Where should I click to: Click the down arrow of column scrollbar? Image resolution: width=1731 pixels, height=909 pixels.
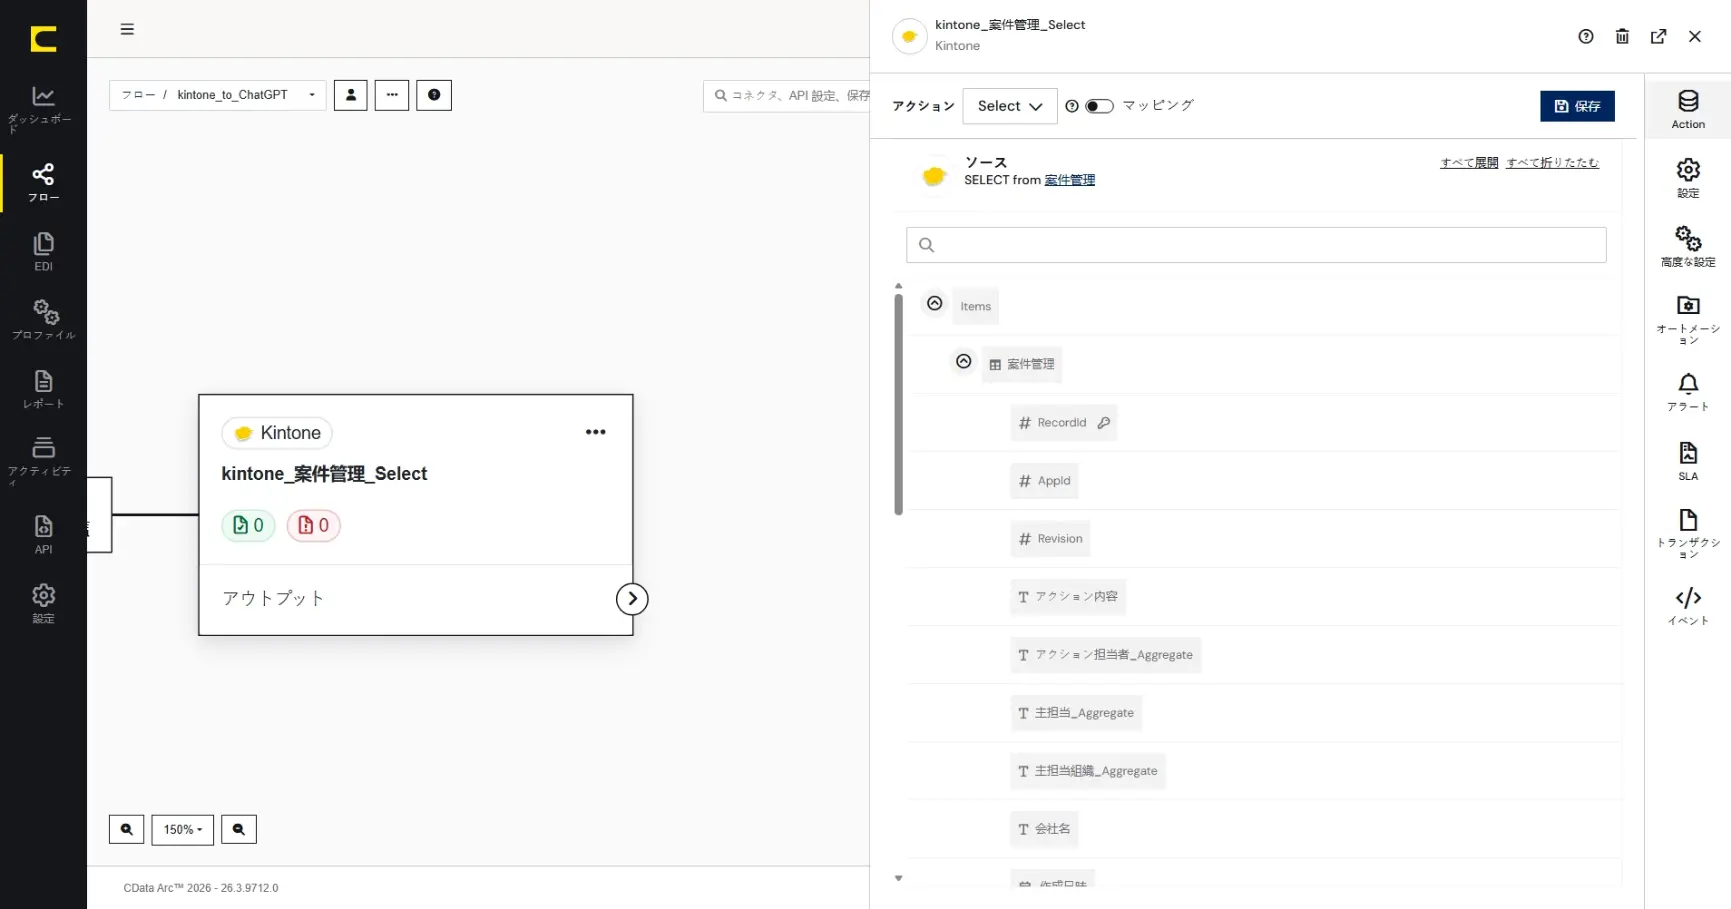[x=898, y=878]
